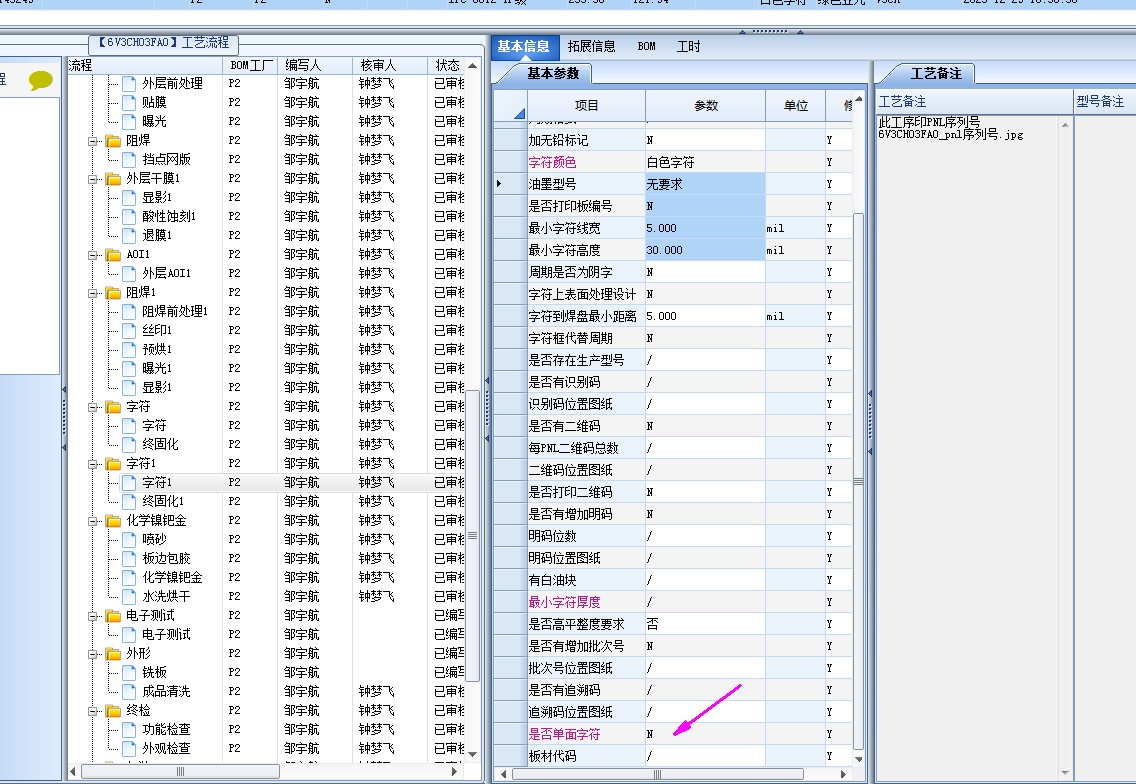Click the 此工序印PNL序列号 remark text

pos(929,122)
